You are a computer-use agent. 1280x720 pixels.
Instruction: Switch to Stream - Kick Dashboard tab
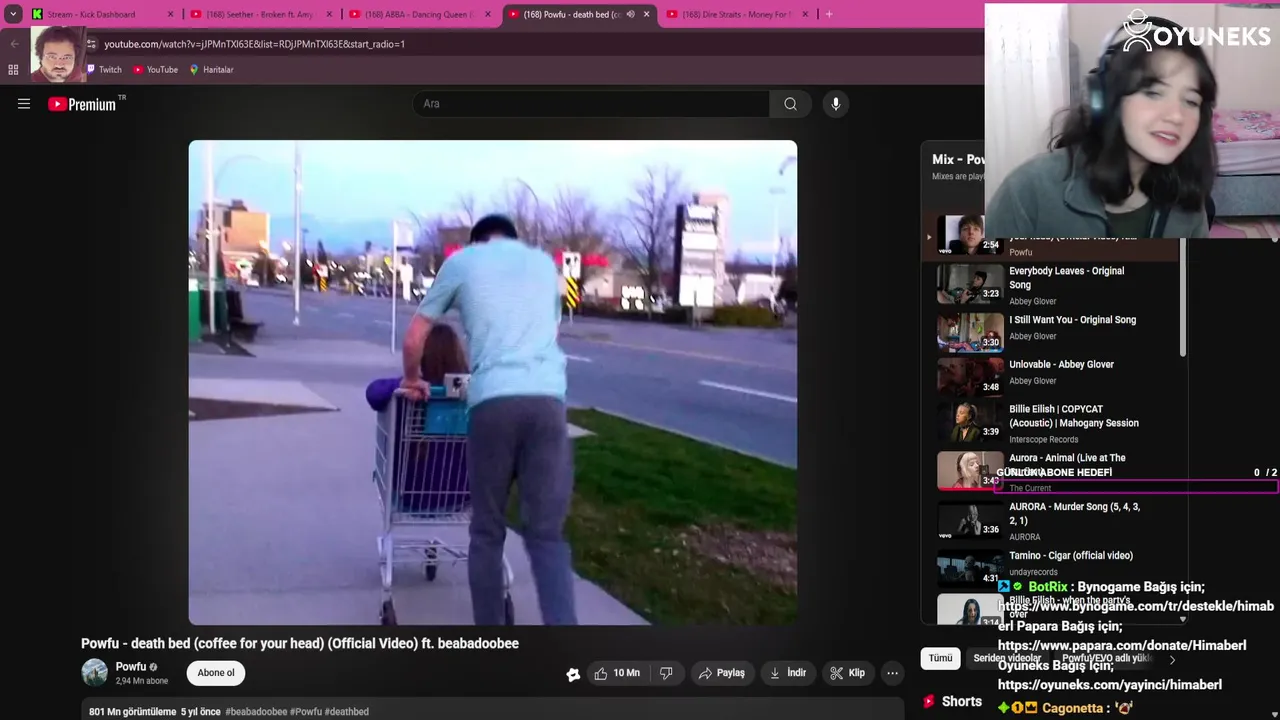(91, 14)
